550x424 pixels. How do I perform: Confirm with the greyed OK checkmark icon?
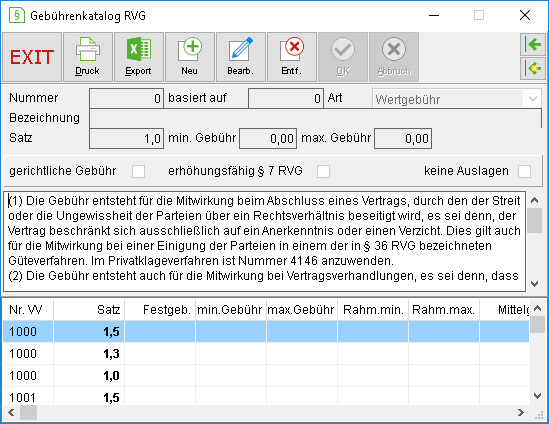tap(343, 57)
